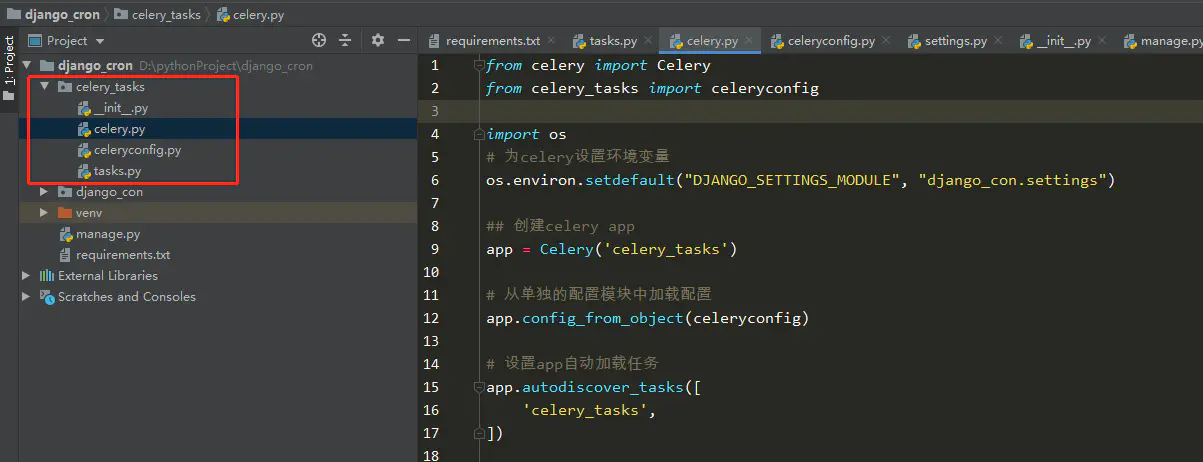
Task: Close the requirements.txt tab
Action: [552, 41]
